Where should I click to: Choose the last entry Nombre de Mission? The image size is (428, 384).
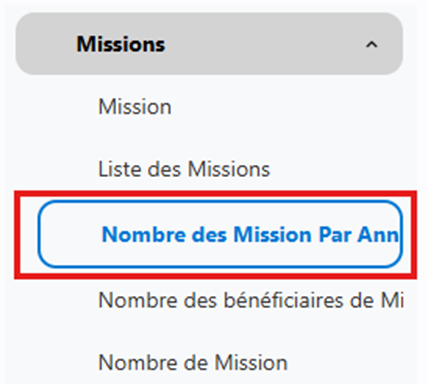[x=193, y=362]
